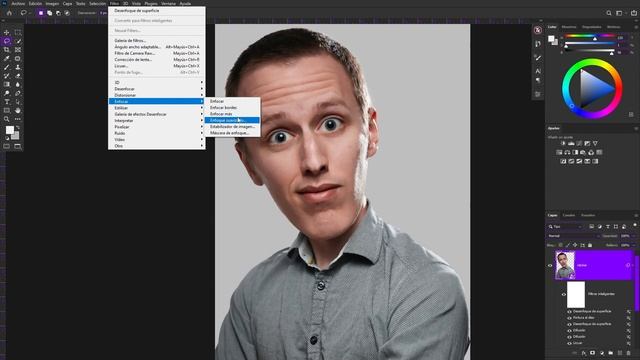This screenshot has width=640, height=360.
Task: Switch to the Canales tab
Action: point(569,215)
